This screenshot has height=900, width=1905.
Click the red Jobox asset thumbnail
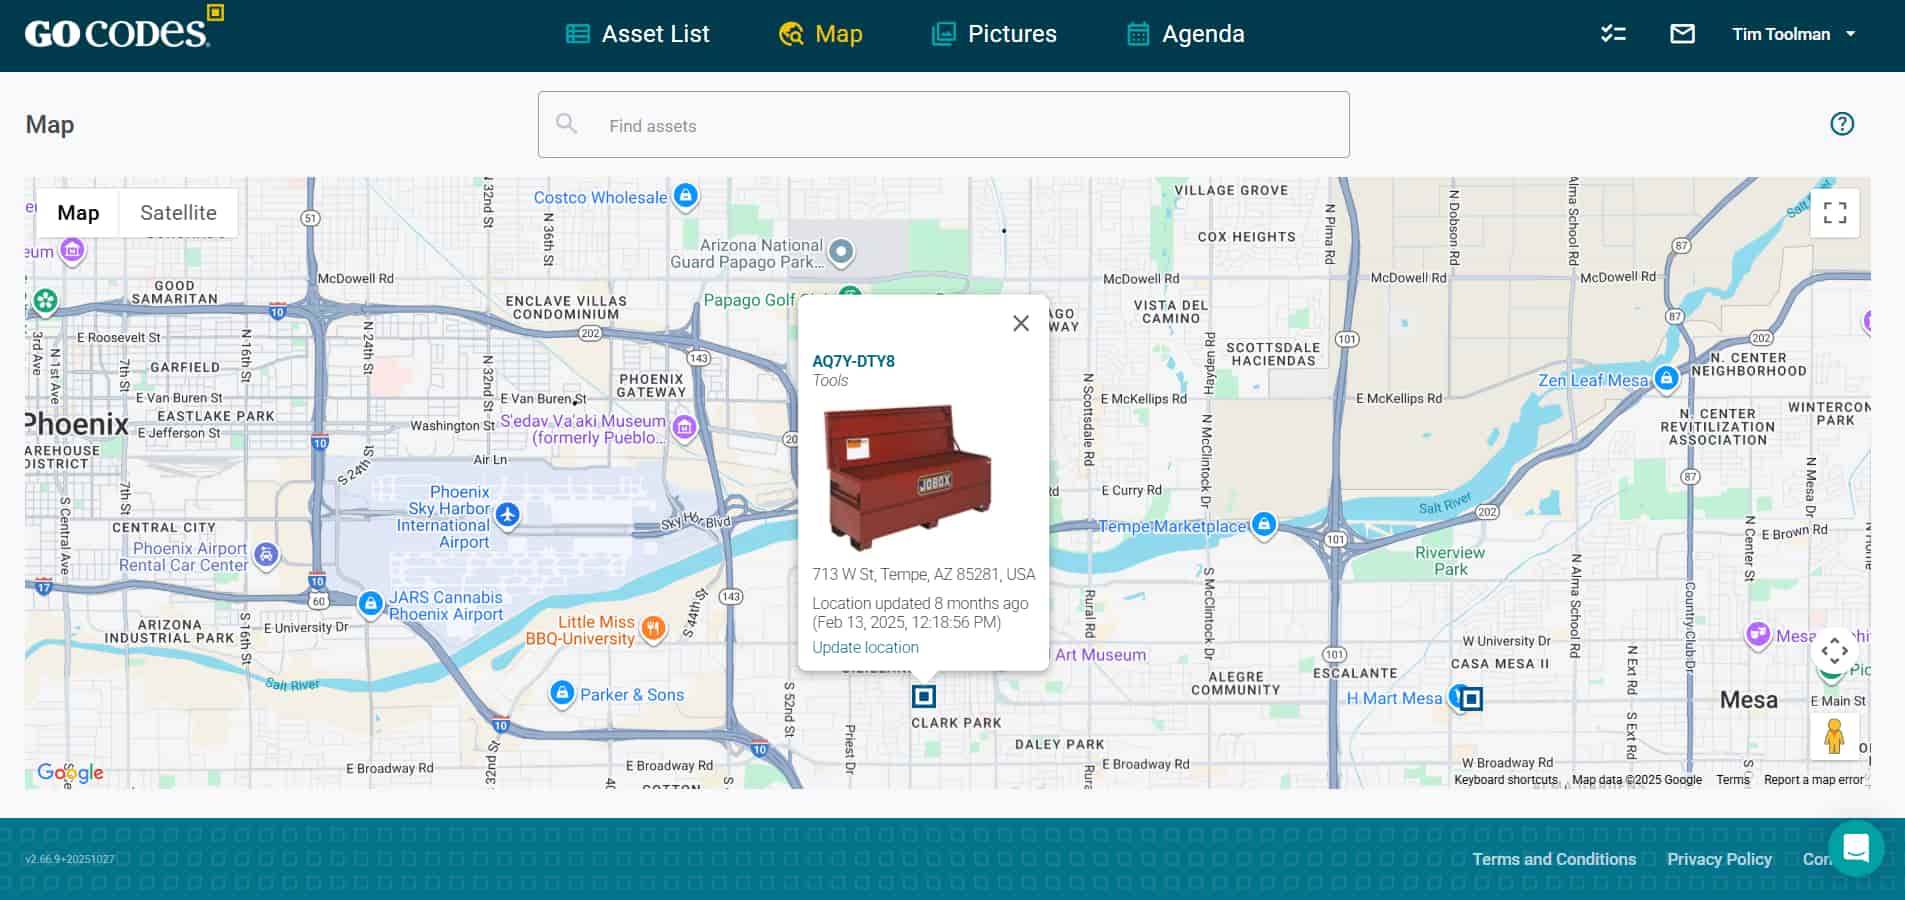pos(907,477)
